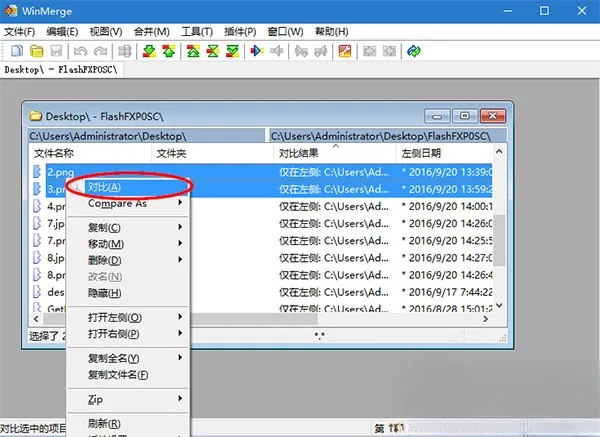Click the date cell 2016/9/20 14:00:1

447,206
